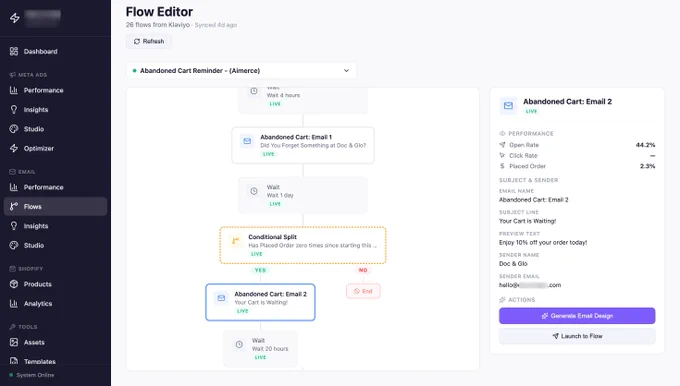The width and height of the screenshot is (680, 386).
Task: Click the NO branch label
Action: (x=363, y=270)
